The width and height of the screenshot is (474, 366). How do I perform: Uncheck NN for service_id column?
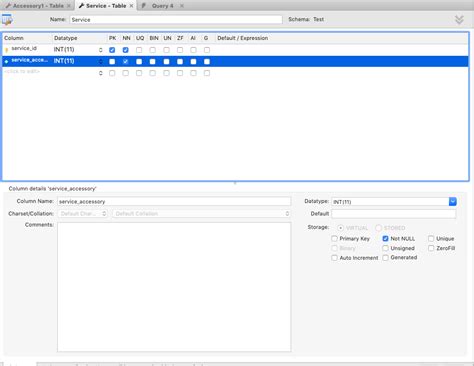click(125, 50)
